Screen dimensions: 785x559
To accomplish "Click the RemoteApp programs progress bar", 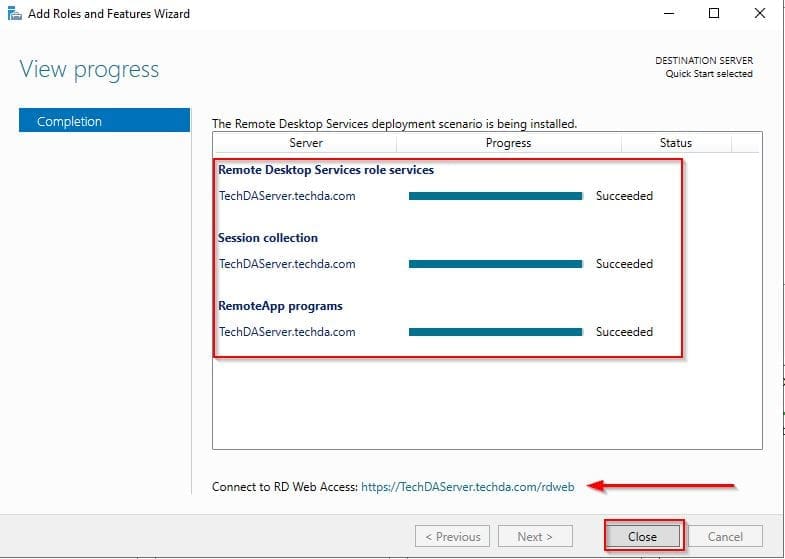I will point(496,332).
